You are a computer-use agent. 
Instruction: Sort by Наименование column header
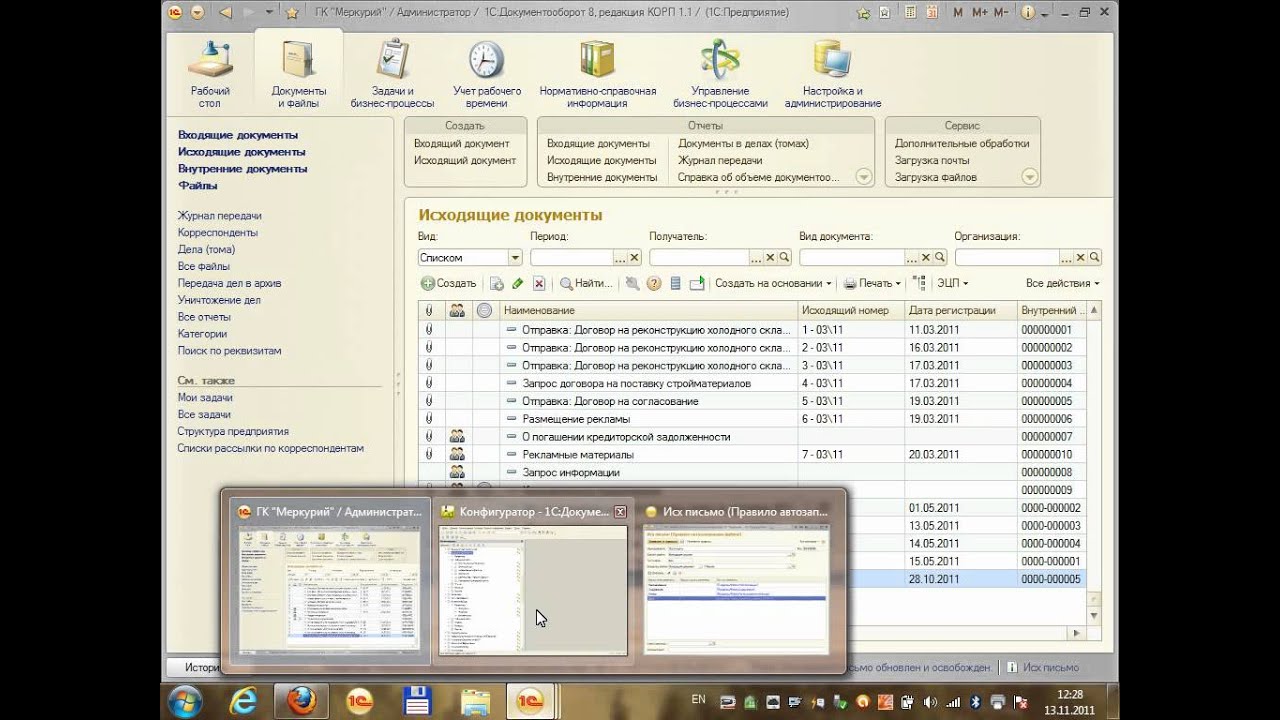(x=648, y=310)
